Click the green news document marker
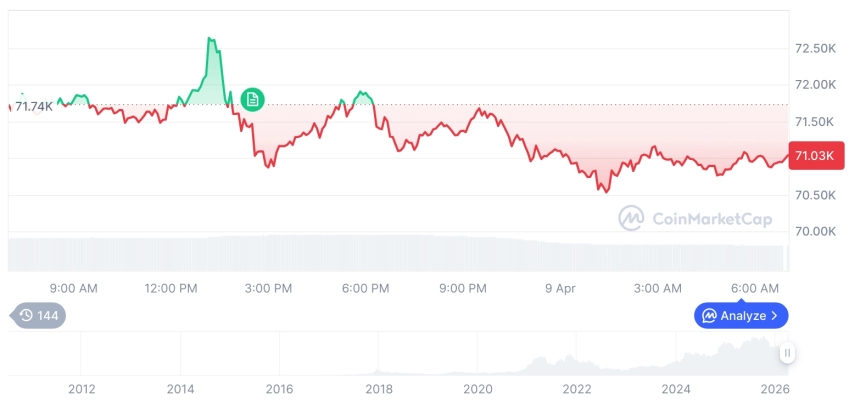860x401 pixels. [253, 98]
